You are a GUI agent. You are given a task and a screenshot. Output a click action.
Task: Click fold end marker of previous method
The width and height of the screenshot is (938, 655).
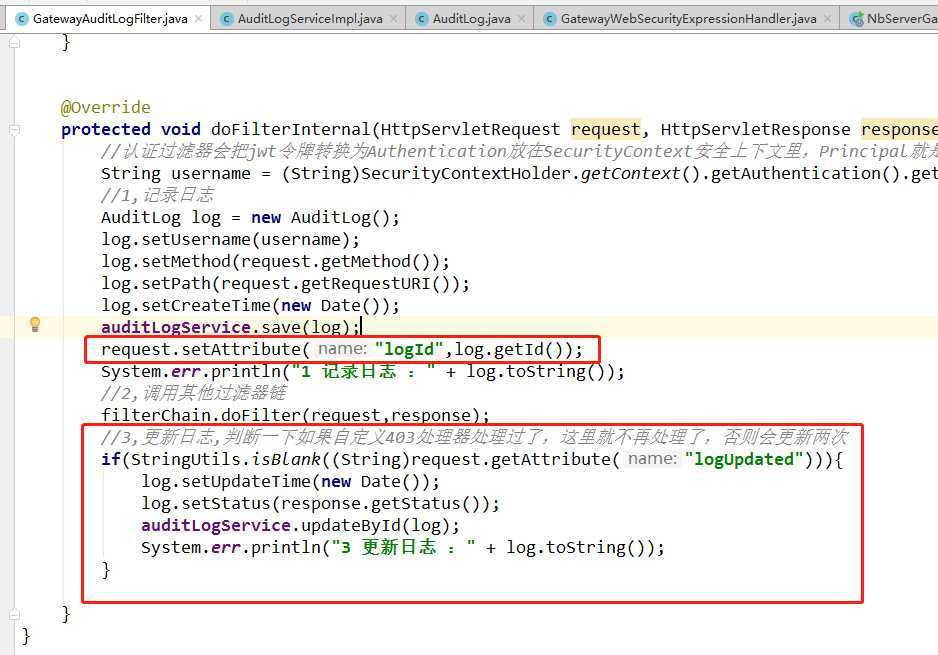coord(15,42)
